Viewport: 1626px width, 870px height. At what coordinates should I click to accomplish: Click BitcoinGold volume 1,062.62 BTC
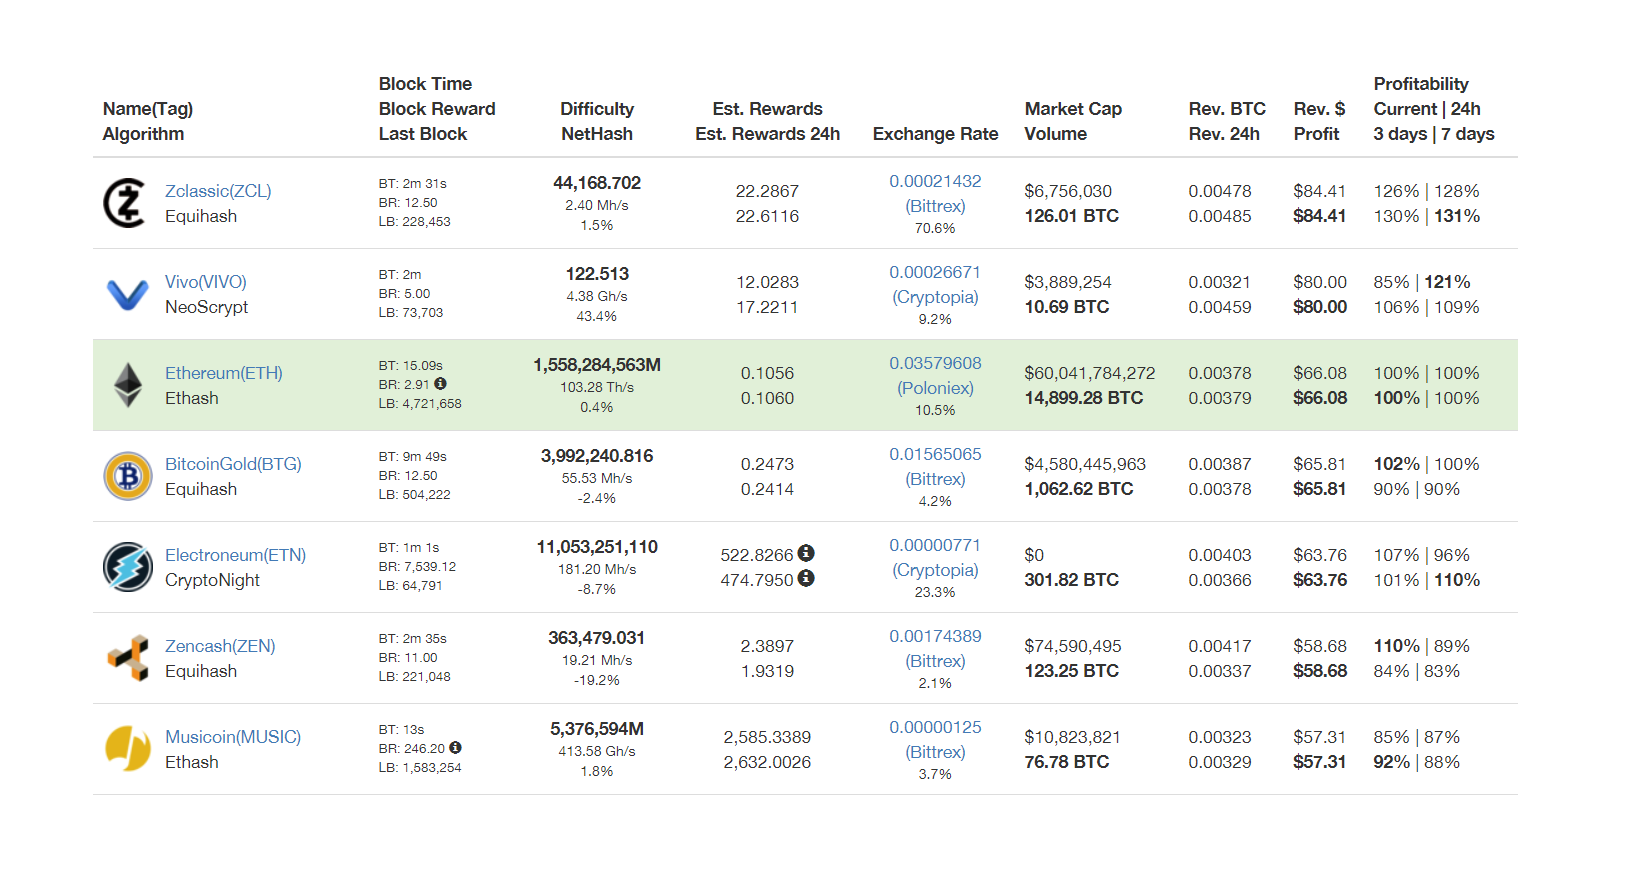pyautogui.click(x=1079, y=489)
